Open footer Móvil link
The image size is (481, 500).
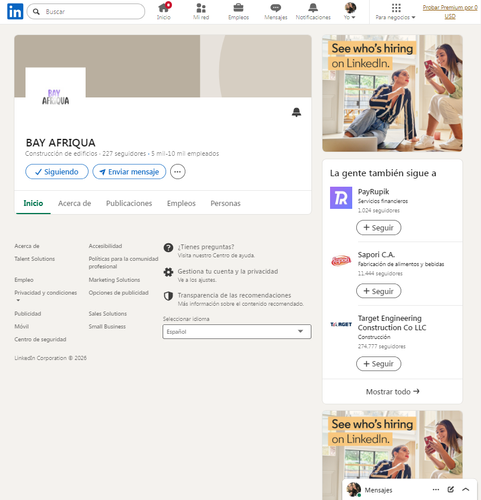coord(21,326)
